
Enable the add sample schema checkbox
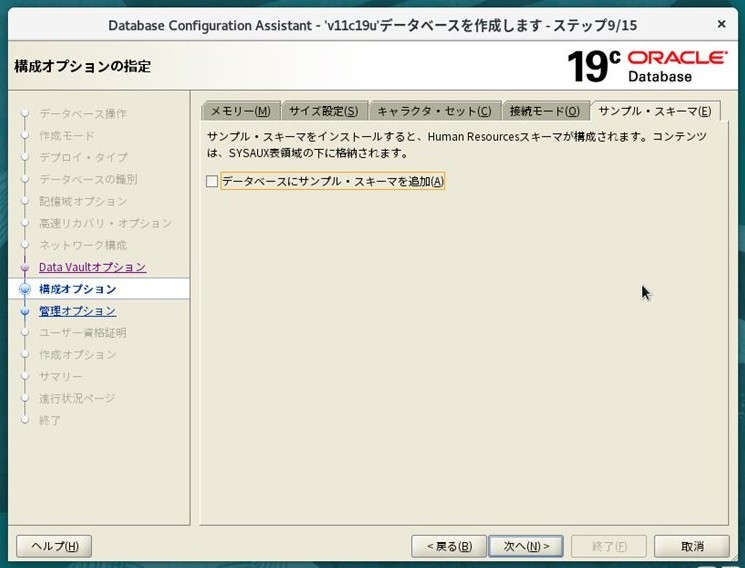212,181
